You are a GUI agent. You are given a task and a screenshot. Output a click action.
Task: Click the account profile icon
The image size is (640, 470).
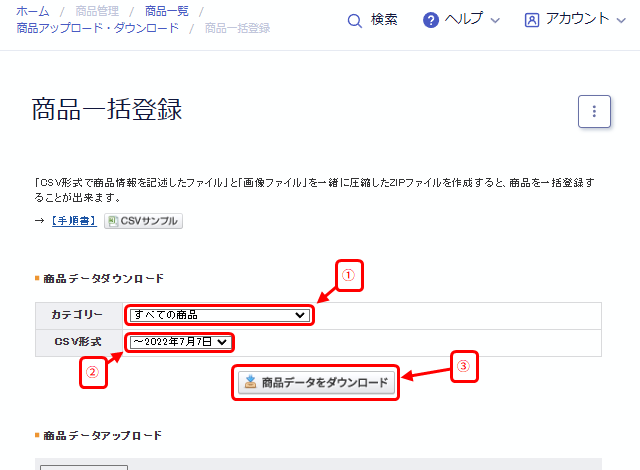point(531,20)
